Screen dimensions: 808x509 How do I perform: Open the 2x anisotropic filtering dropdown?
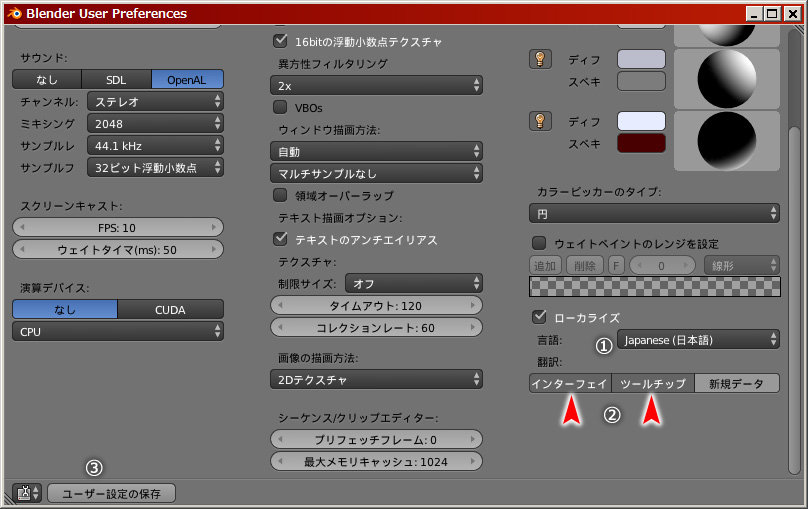[376, 86]
